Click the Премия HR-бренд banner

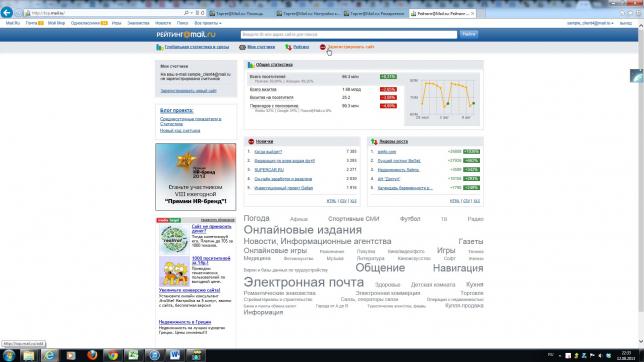tap(196, 177)
